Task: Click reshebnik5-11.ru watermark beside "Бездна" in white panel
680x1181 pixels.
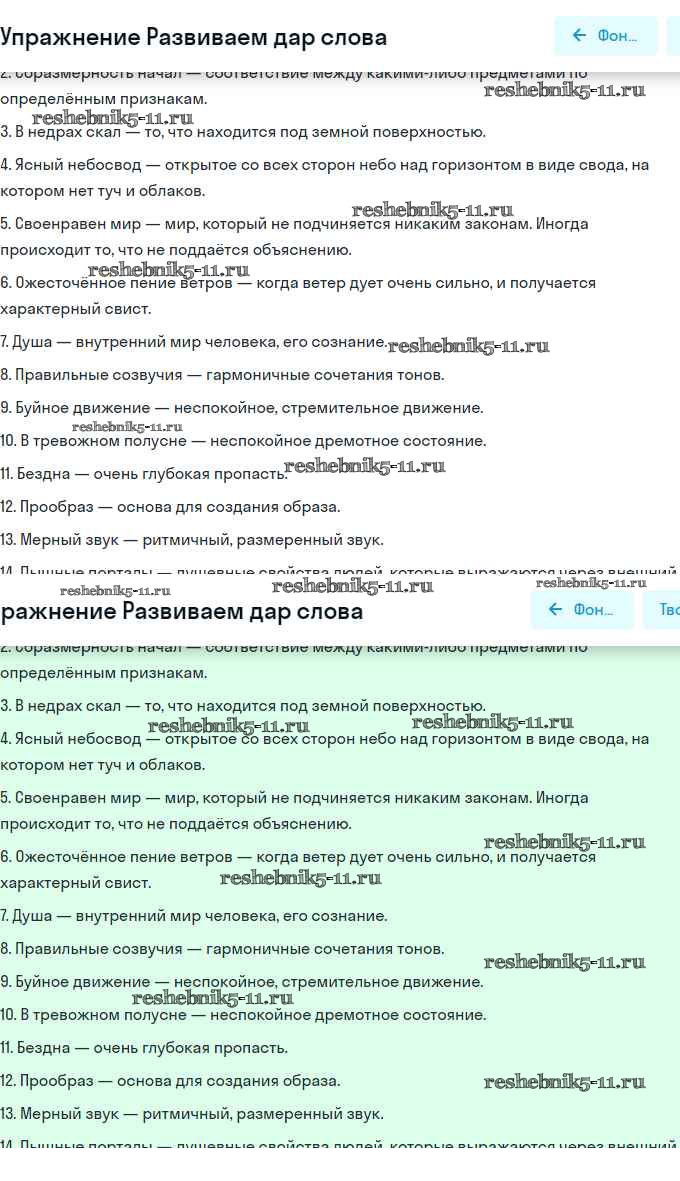Action: pyautogui.click(x=365, y=466)
